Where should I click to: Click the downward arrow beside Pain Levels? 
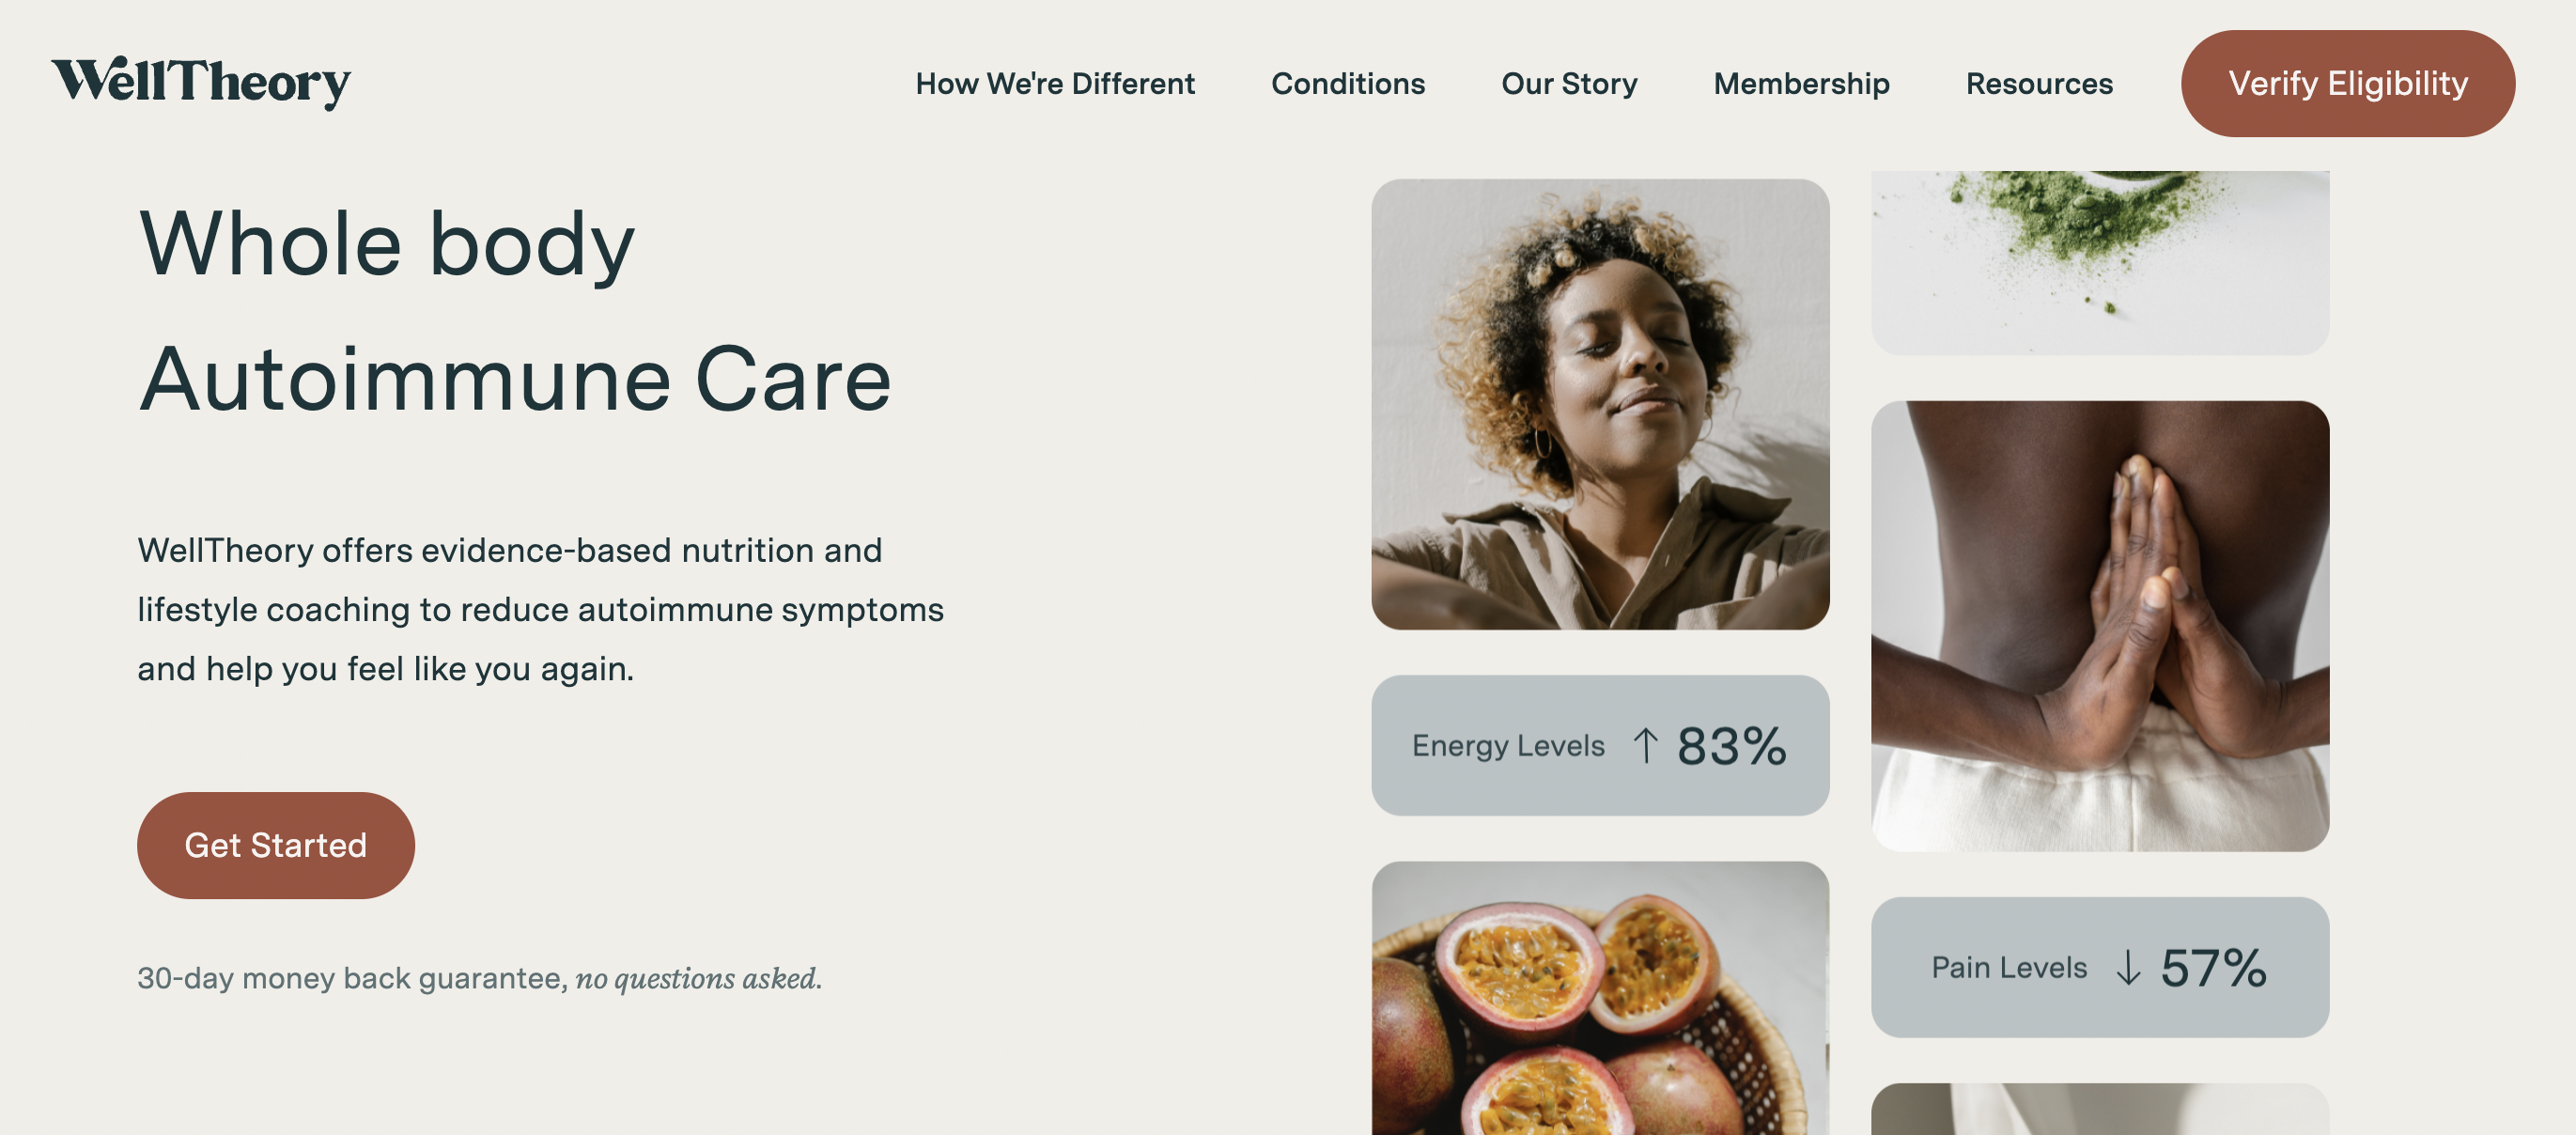[x=2127, y=968]
